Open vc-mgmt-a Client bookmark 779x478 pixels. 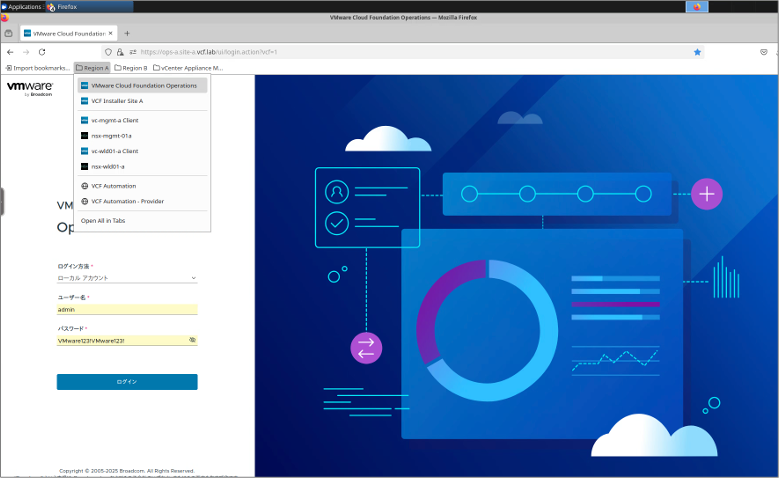pos(143,120)
